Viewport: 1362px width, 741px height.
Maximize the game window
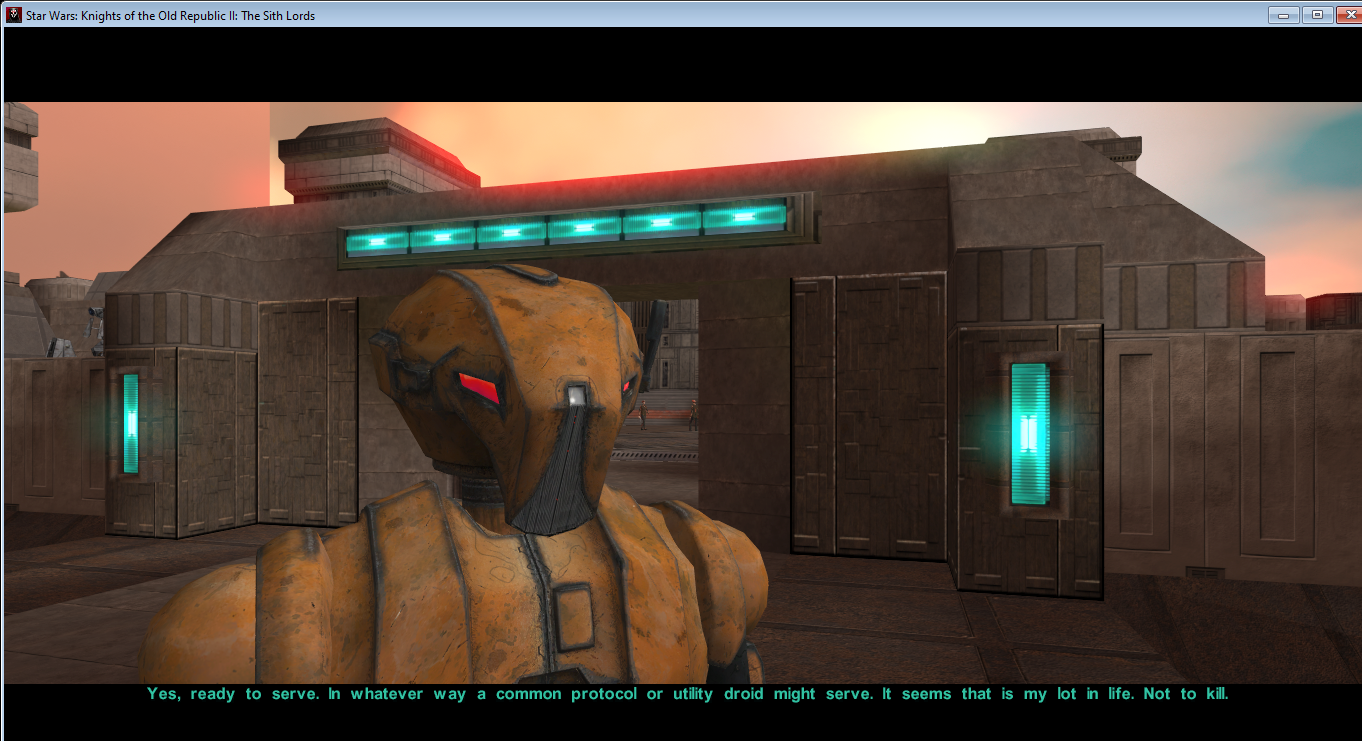pyautogui.click(x=1317, y=14)
